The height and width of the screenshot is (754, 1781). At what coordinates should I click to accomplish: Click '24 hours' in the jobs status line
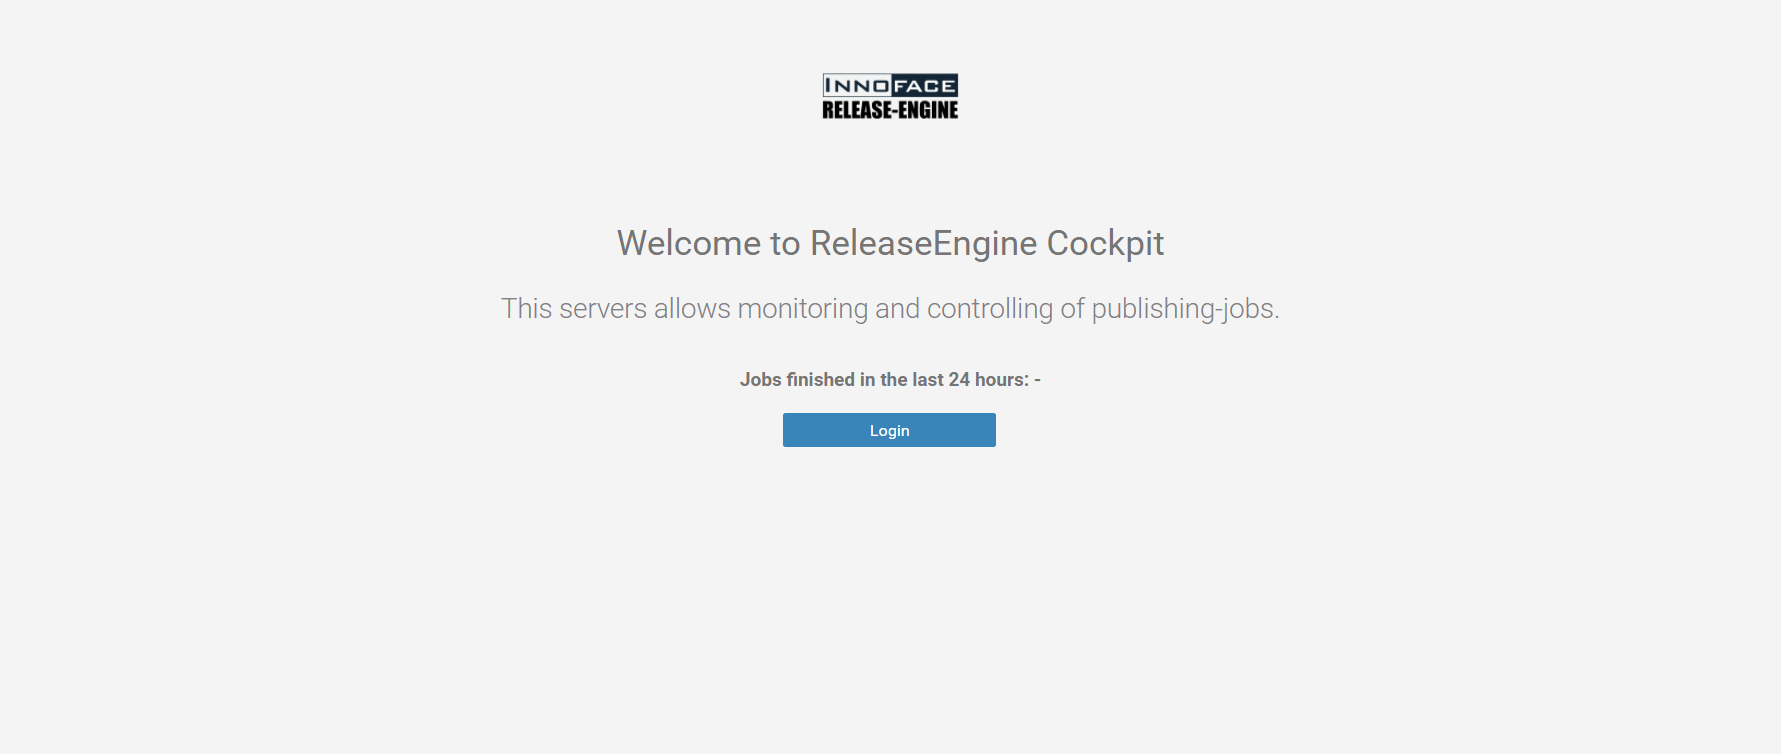(988, 380)
